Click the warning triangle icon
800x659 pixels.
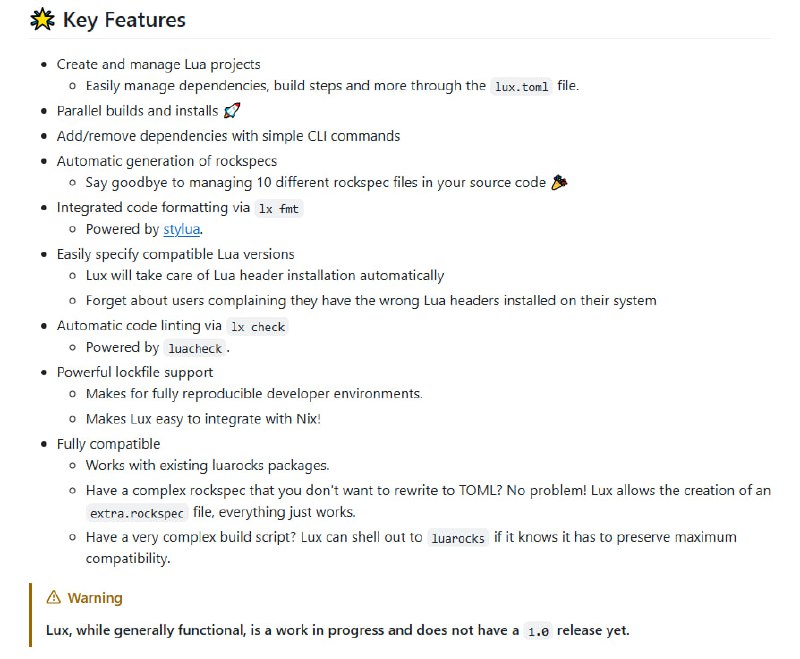pyautogui.click(x=54, y=598)
